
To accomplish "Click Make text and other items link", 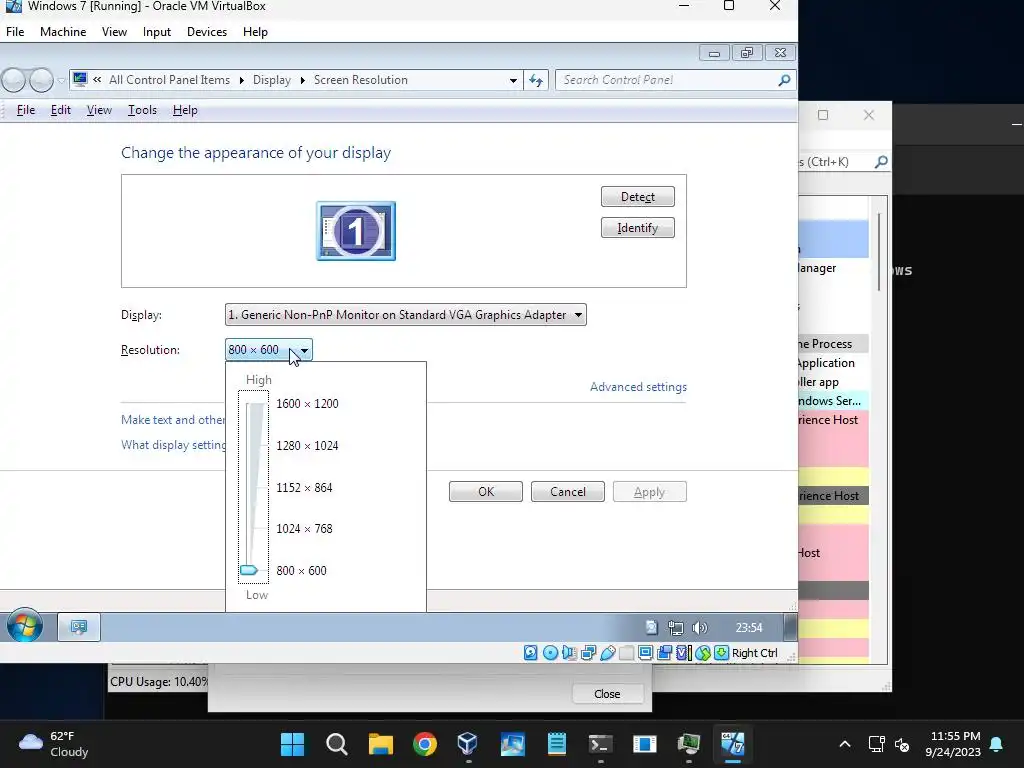I will pos(173,420).
